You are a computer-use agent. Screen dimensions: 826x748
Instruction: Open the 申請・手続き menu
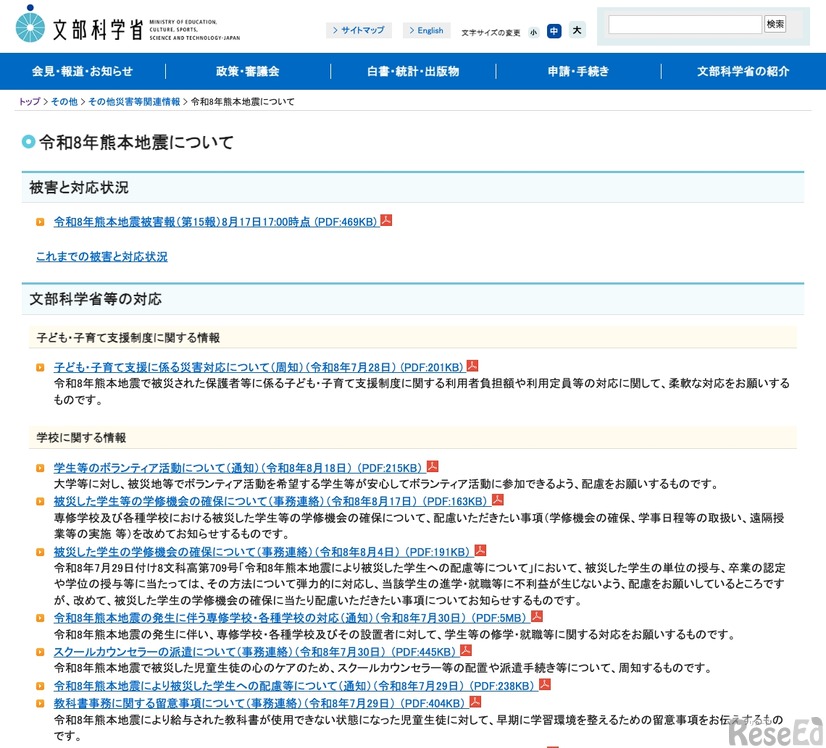(x=578, y=71)
